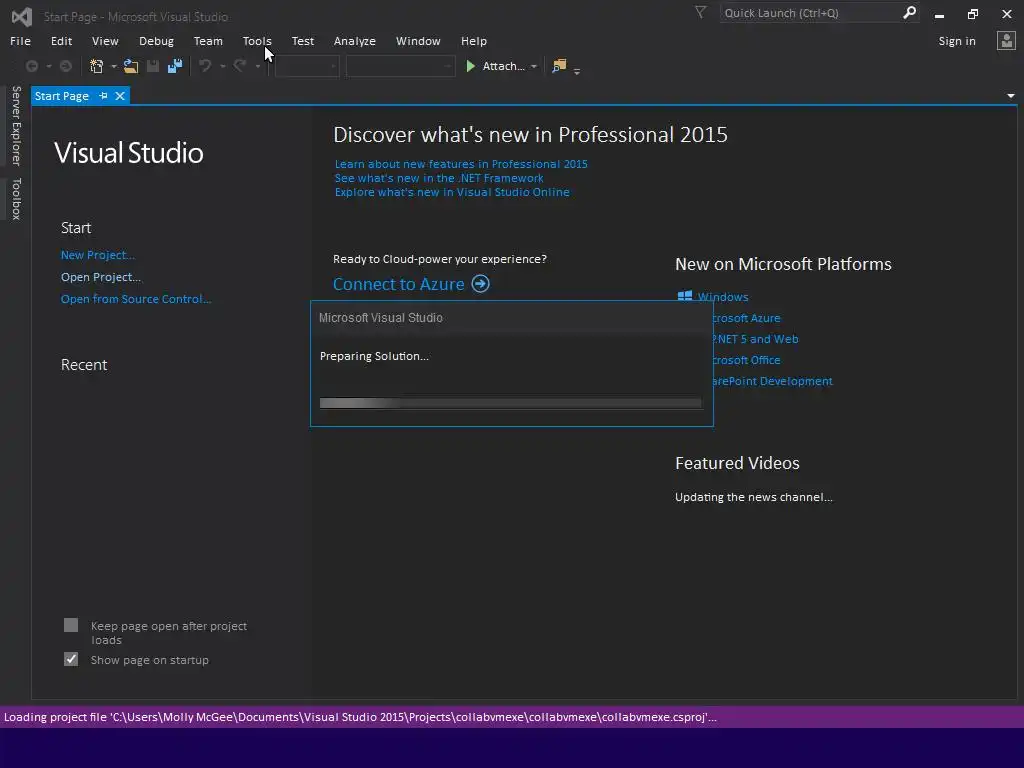Click the Visual Studio logo icon
The image size is (1024, 768).
point(22,17)
